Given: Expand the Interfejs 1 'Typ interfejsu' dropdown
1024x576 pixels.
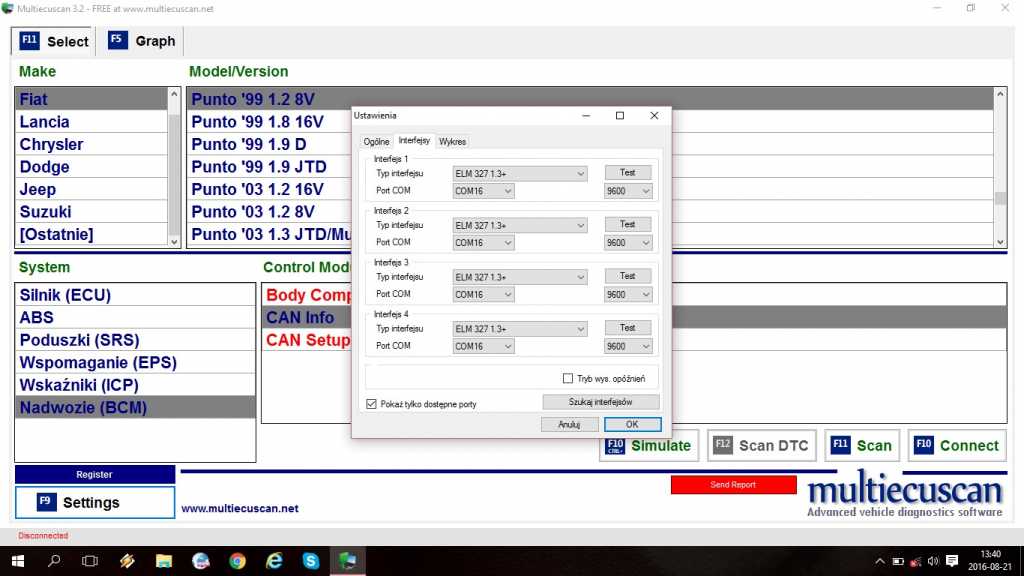Looking at the screenshot, I should [520, 174].
